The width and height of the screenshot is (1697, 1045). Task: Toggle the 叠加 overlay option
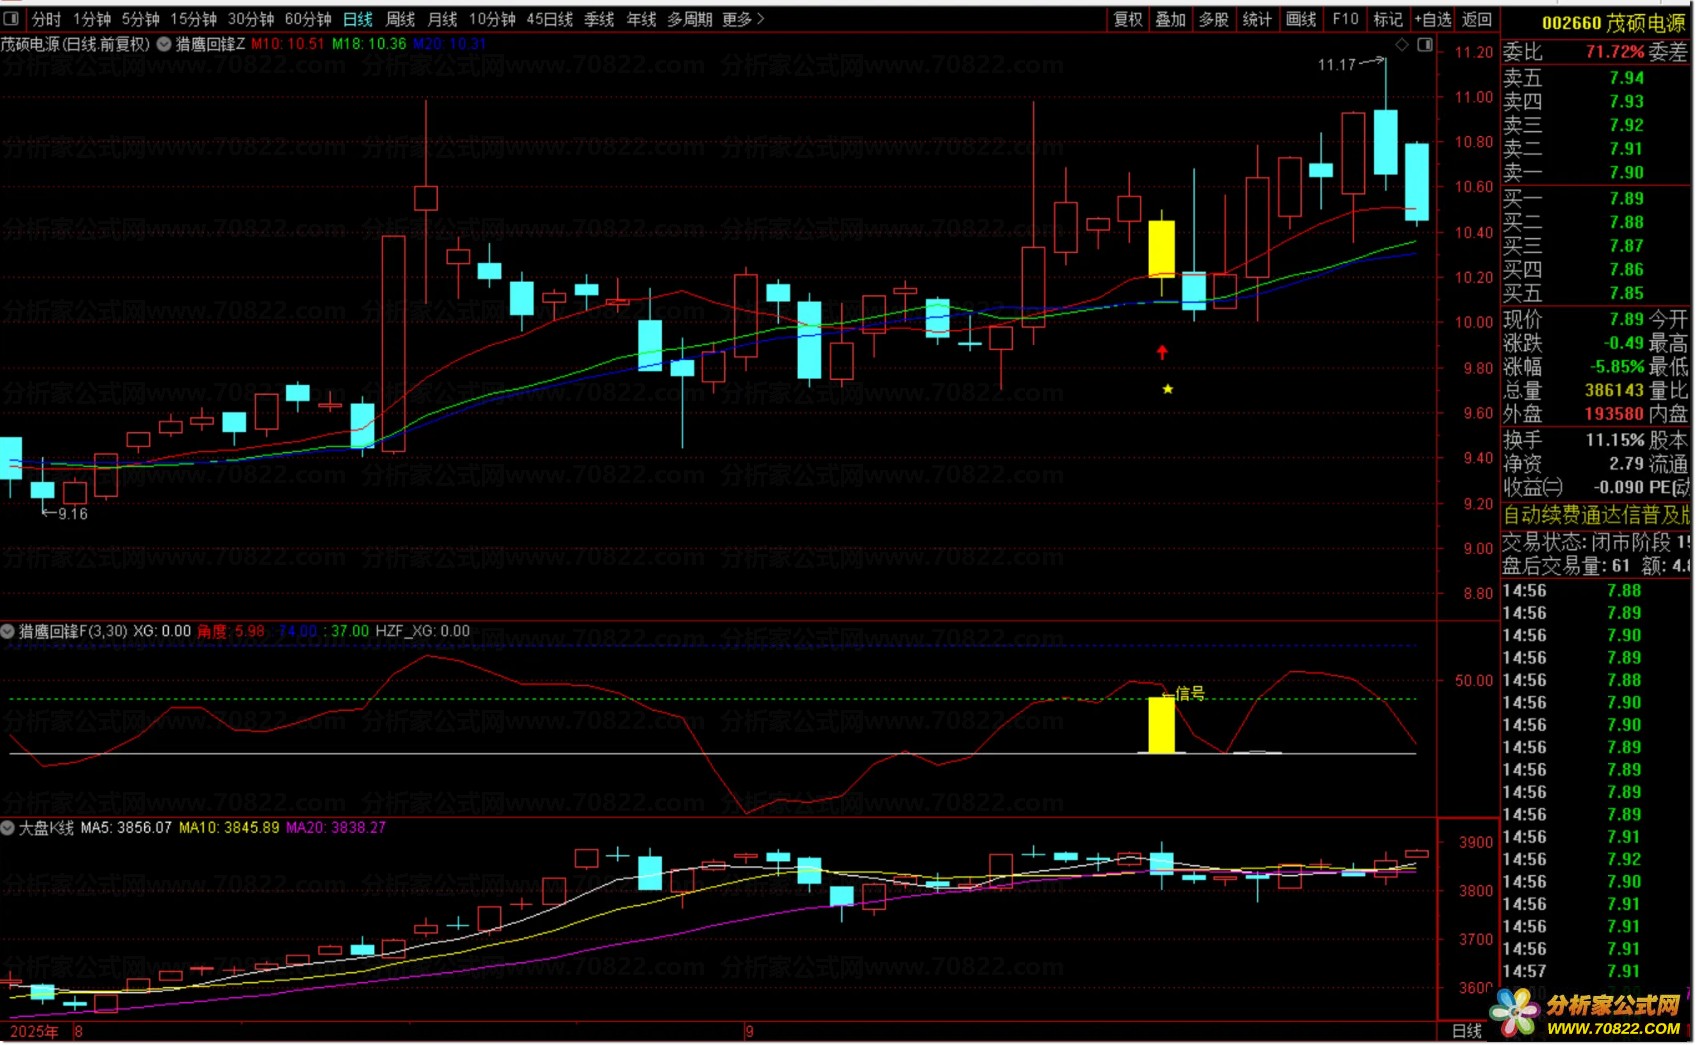pos(1171,19)
